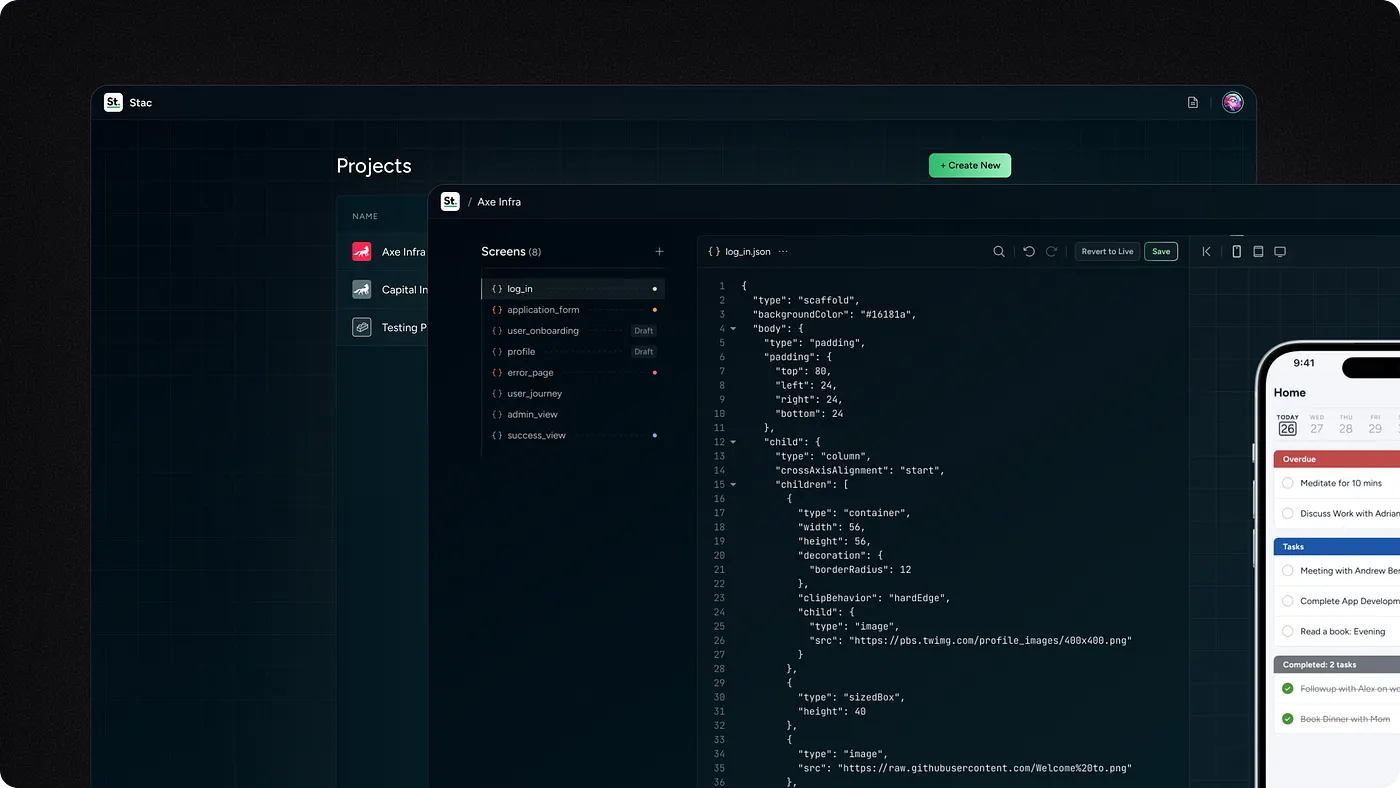The height and width of the screenshot is (788, 1400).
Task: Click the Create New button
Action: [969, 165]
